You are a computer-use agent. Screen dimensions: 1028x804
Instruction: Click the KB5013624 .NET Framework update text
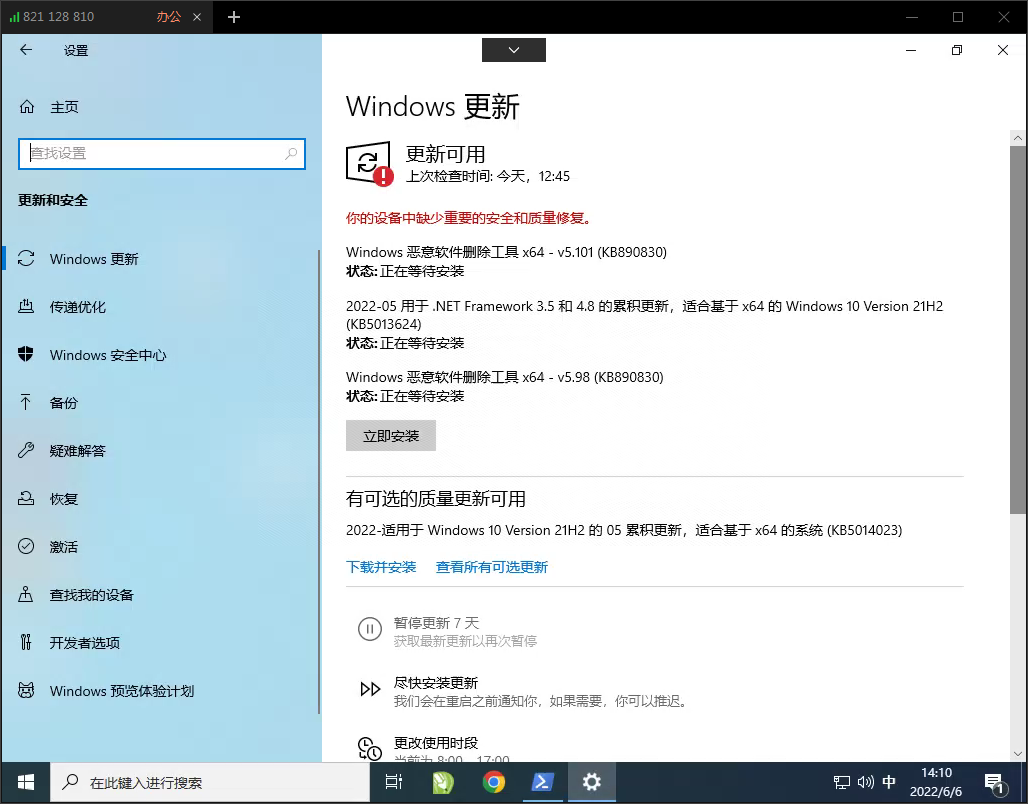point(644,315)
